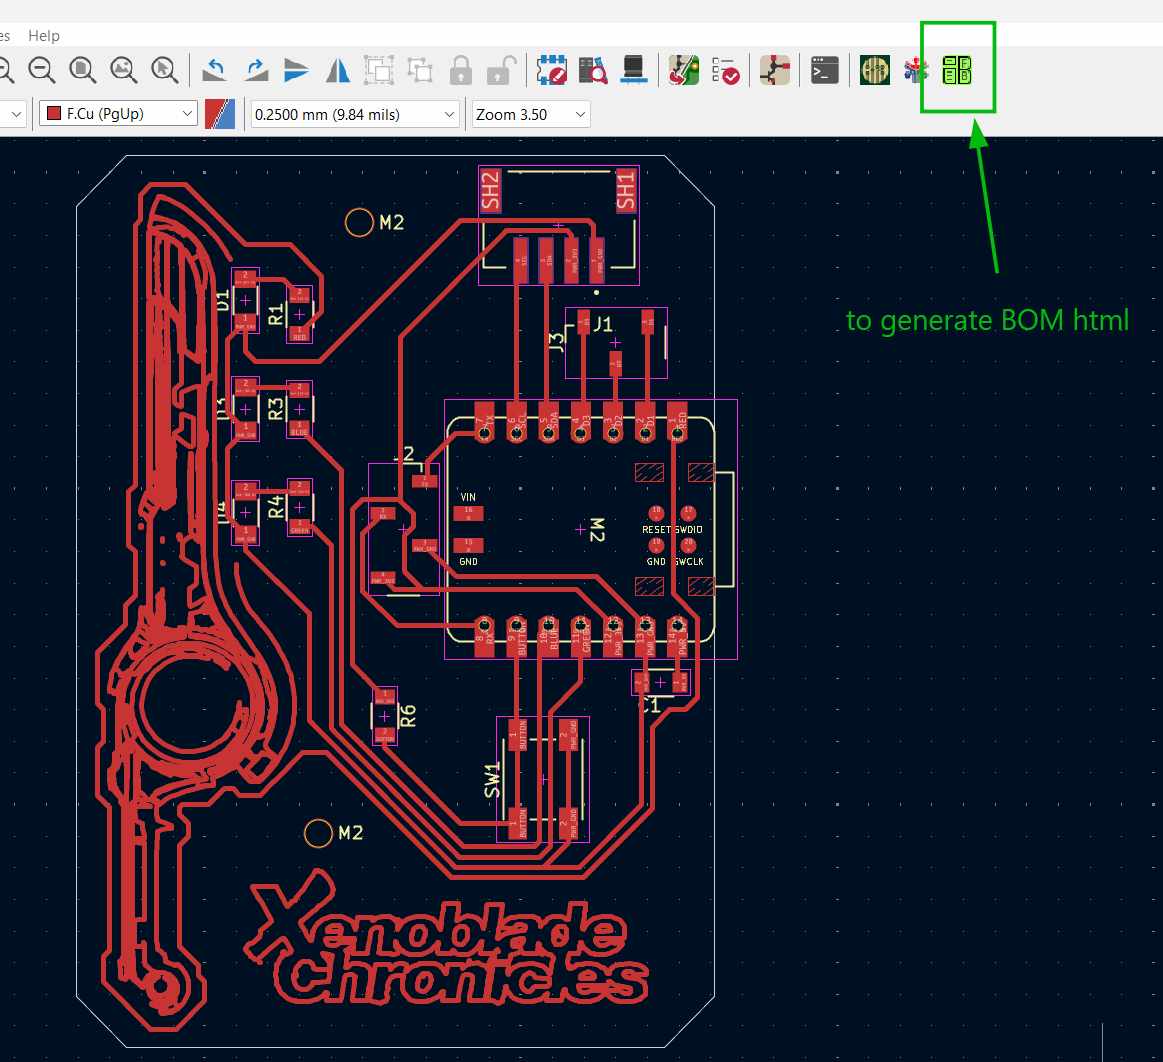
Task: Click Zoom to Fit page icon
Action: coord(82,70)
